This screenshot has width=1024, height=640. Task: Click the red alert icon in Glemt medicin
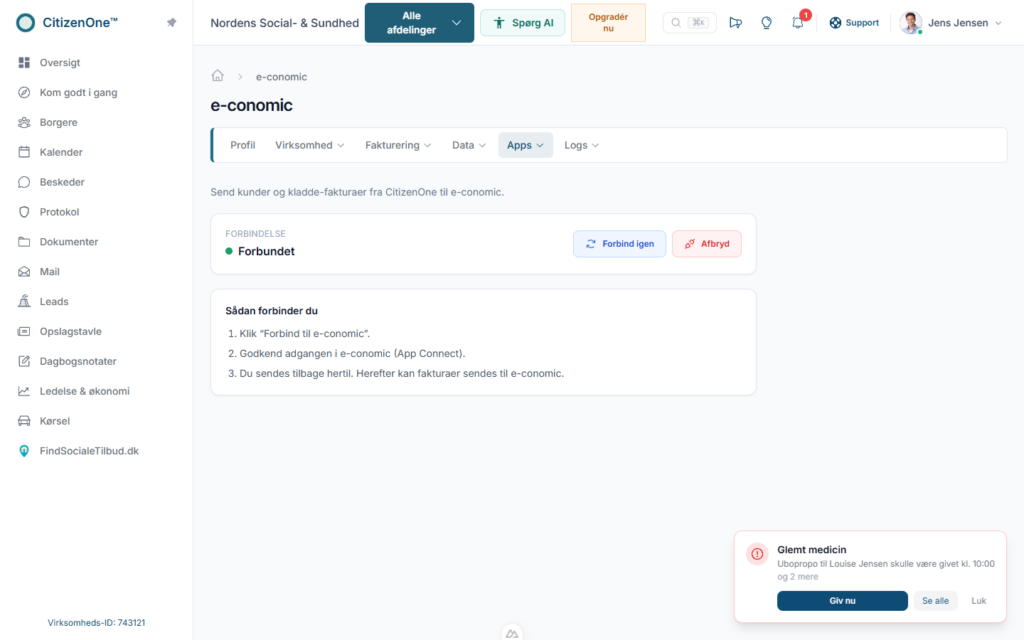[757, 554]
